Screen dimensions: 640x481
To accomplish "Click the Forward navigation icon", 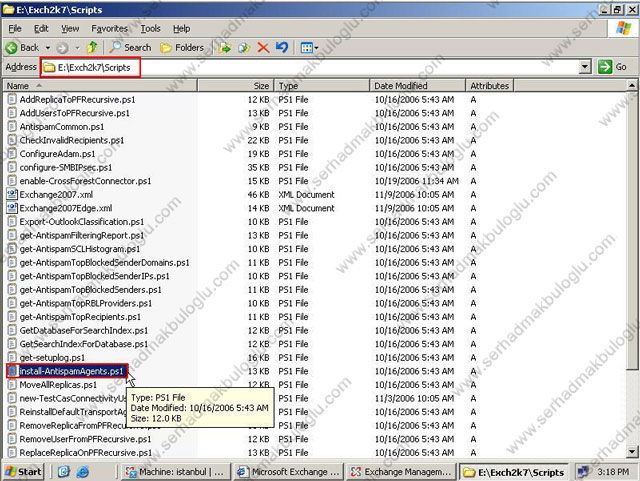I will 62,48.
